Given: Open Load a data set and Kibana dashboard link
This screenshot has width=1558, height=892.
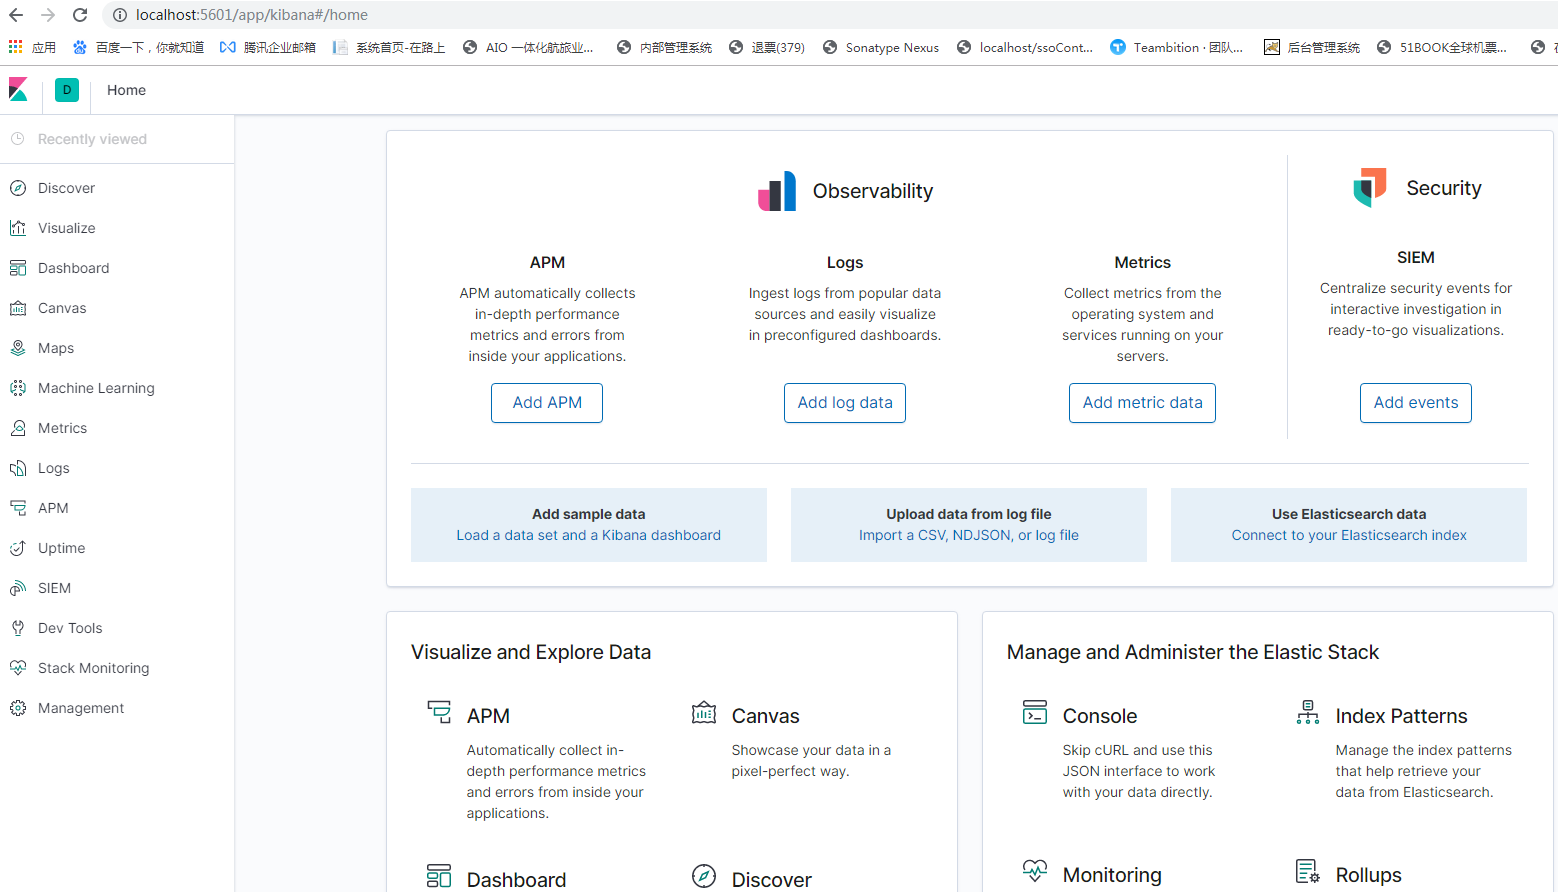Looking at the screenshot, I should [589, 536].
